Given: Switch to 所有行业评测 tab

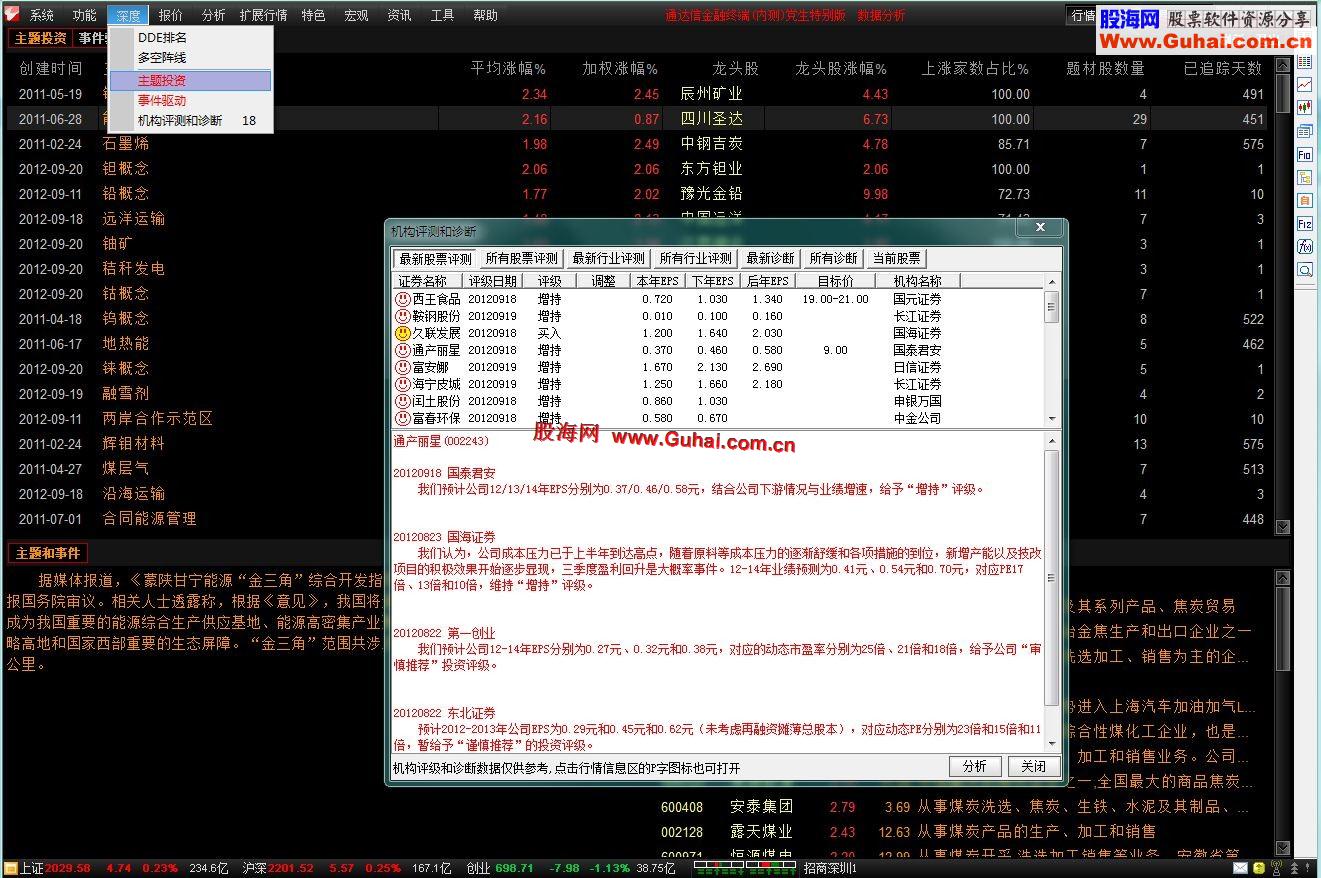Looking at the screenshot, I should pos(696,258).
